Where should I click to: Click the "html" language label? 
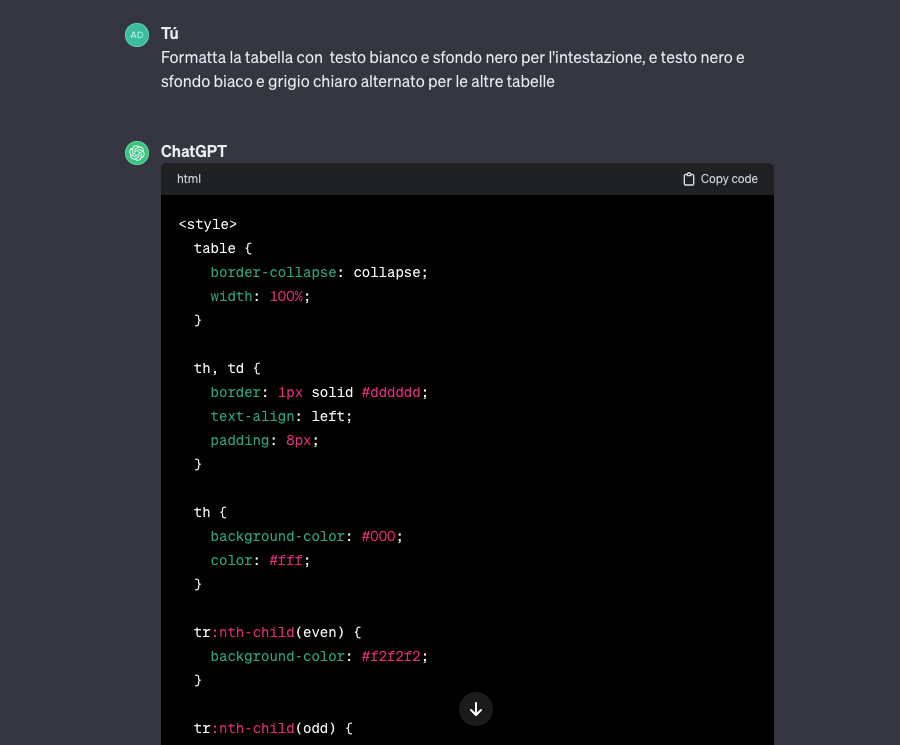(189, 179)
